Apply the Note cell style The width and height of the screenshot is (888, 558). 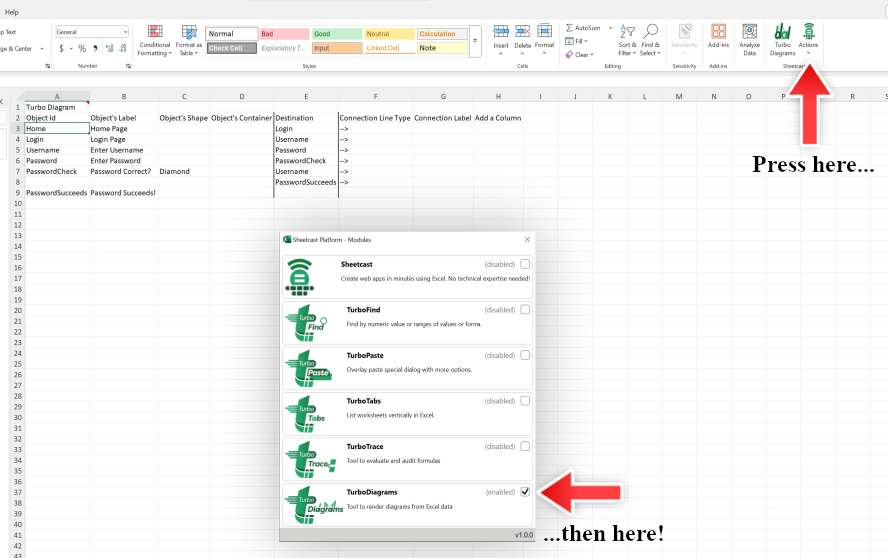coord(442,48)
